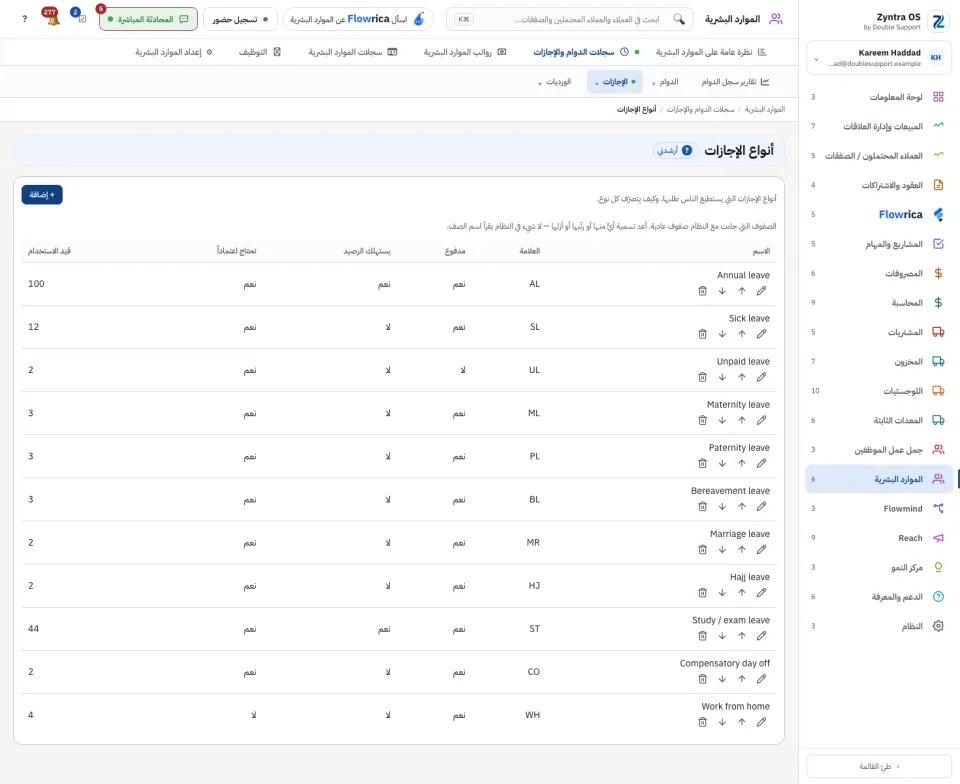Open the notifications bell icon
Screen dimensions: 960x784
(52, 18)
